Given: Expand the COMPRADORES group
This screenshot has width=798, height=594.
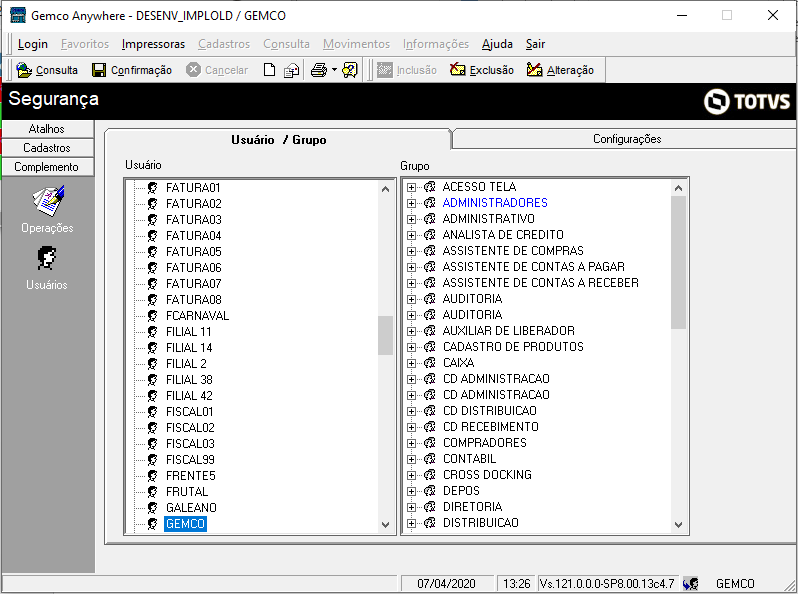Looking at the screenshot, I should [411, 443].
